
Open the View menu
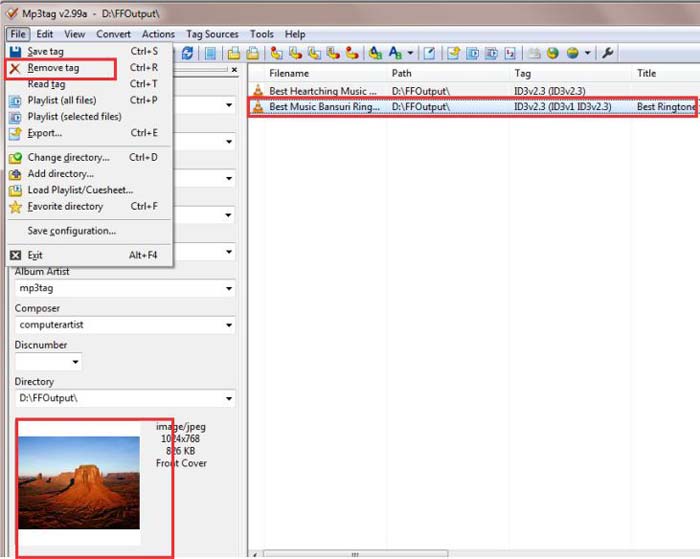click(75, 34)
